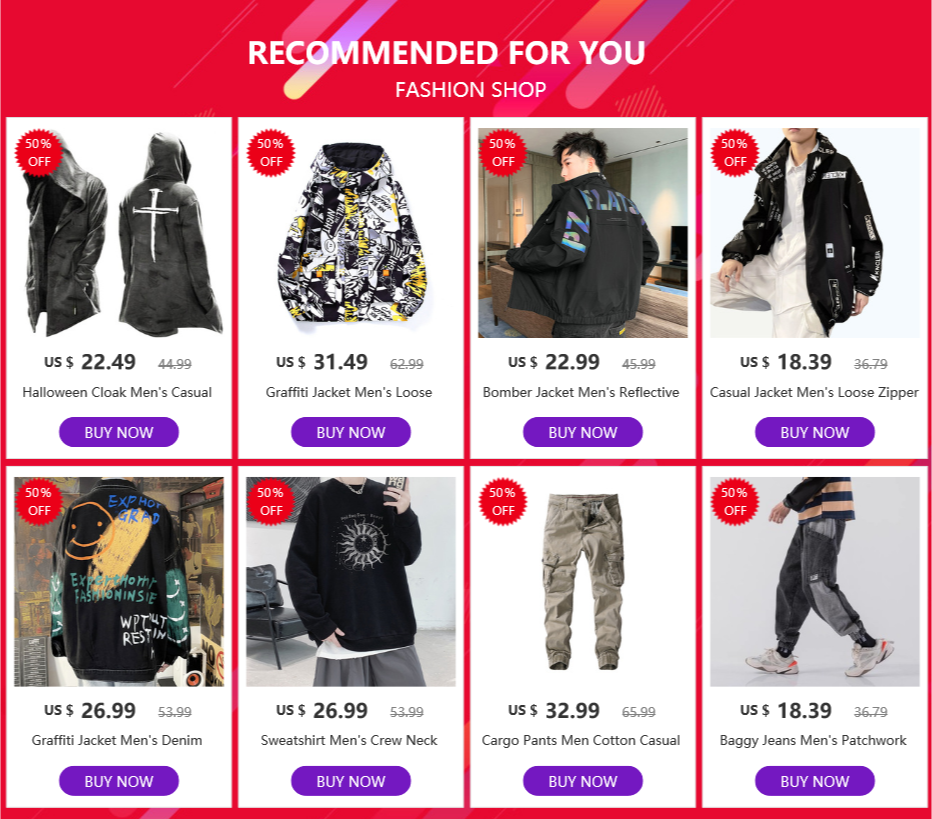This screenshot has width=932, height=819.
Task: Buy now the Bomber Jacket Reflective
Action: (x=582, y=432)
